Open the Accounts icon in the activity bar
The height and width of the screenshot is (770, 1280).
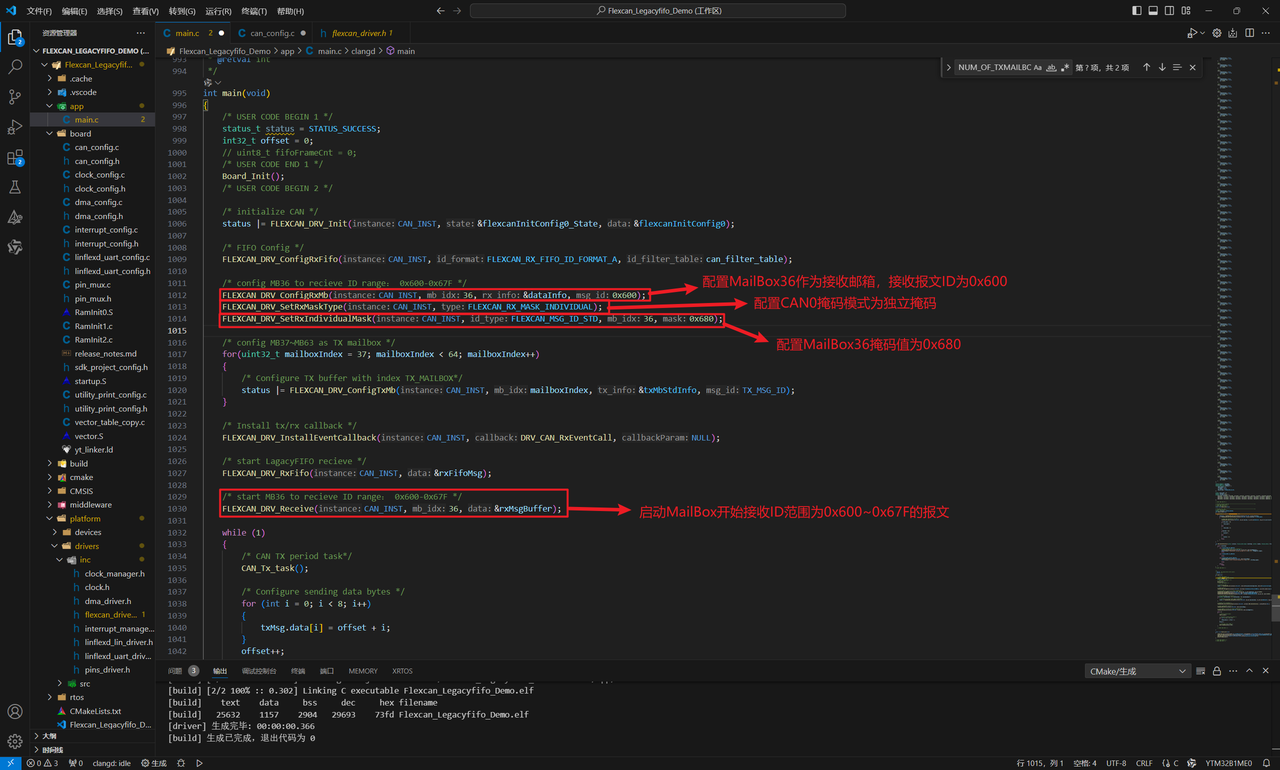(15, 712)
